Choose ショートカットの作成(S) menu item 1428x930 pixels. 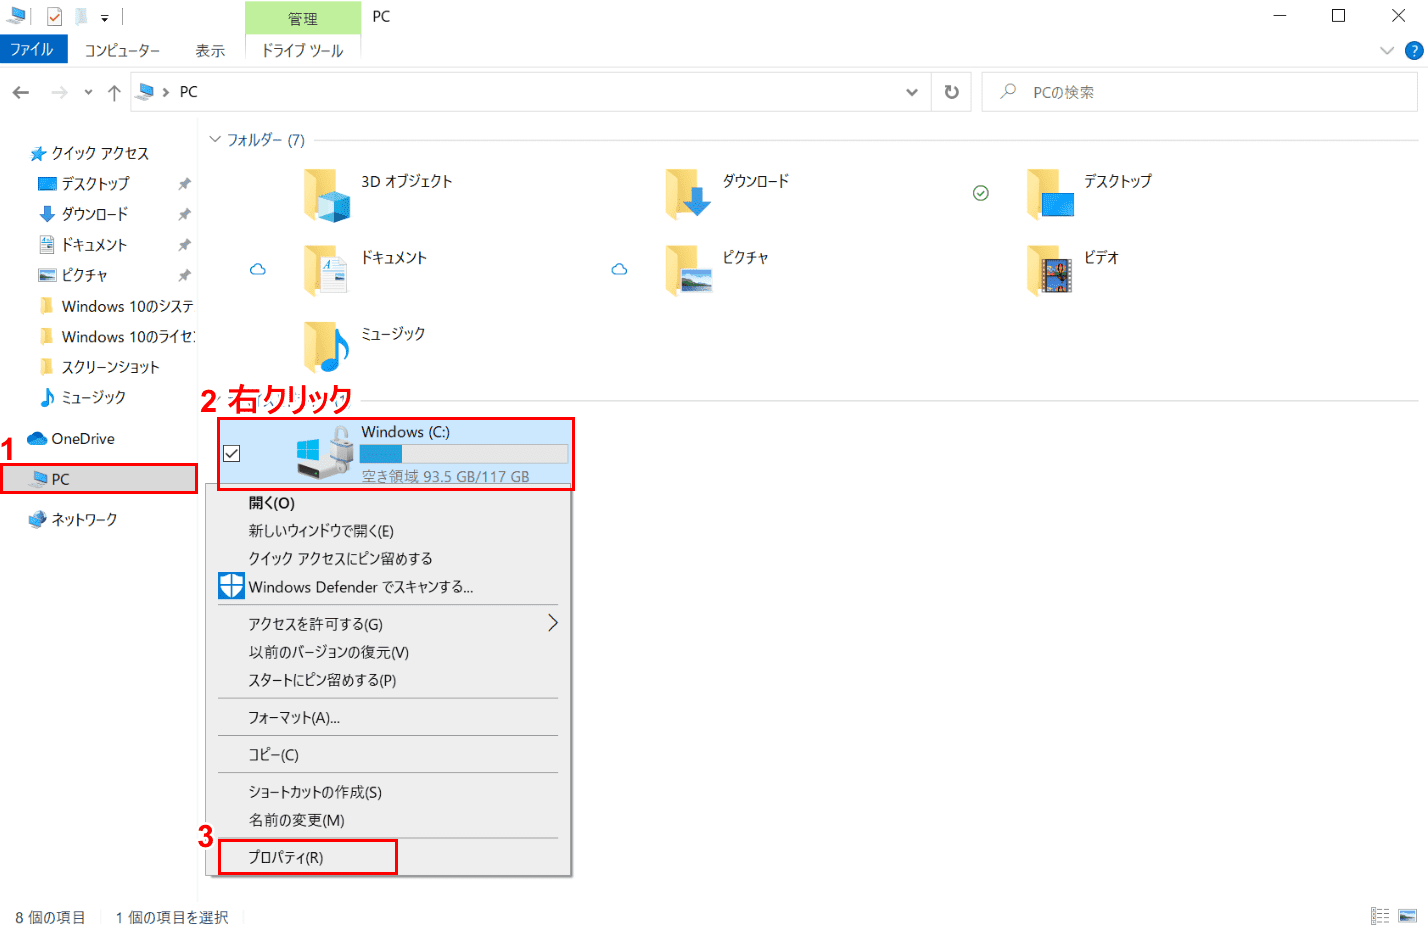pos(389,792)
